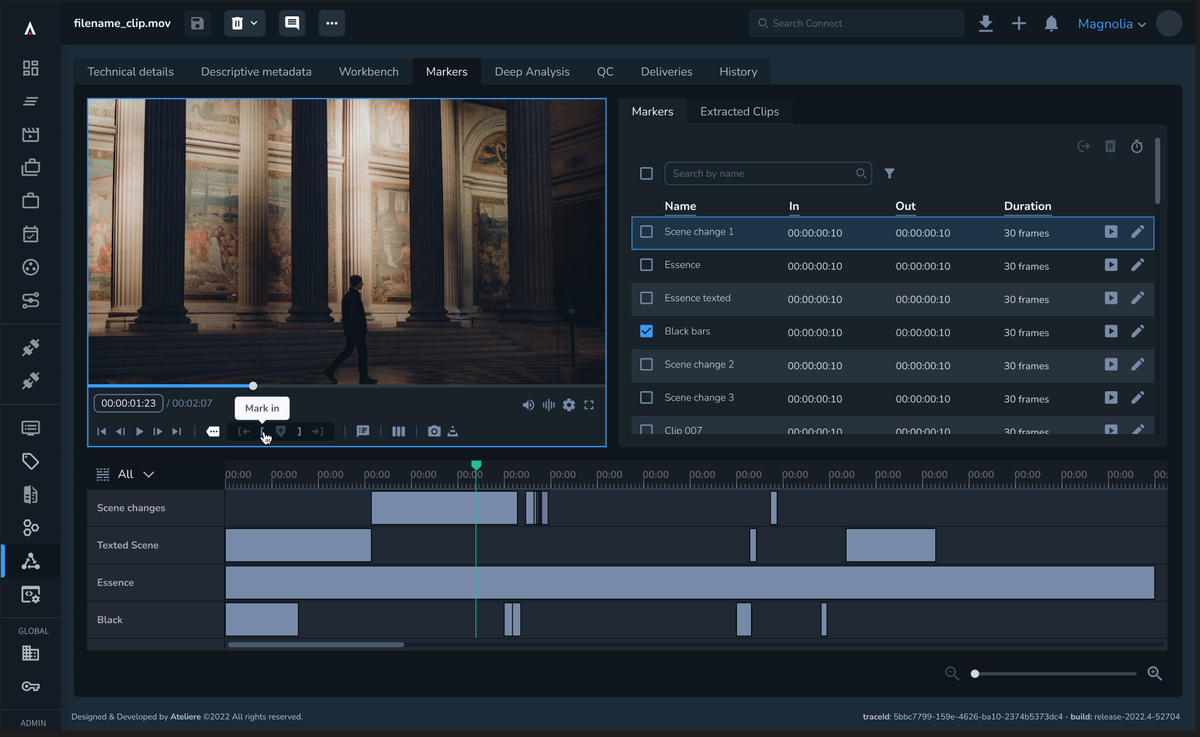Enable the Scene change 1 marker checkbox

[x=646, y=232]
